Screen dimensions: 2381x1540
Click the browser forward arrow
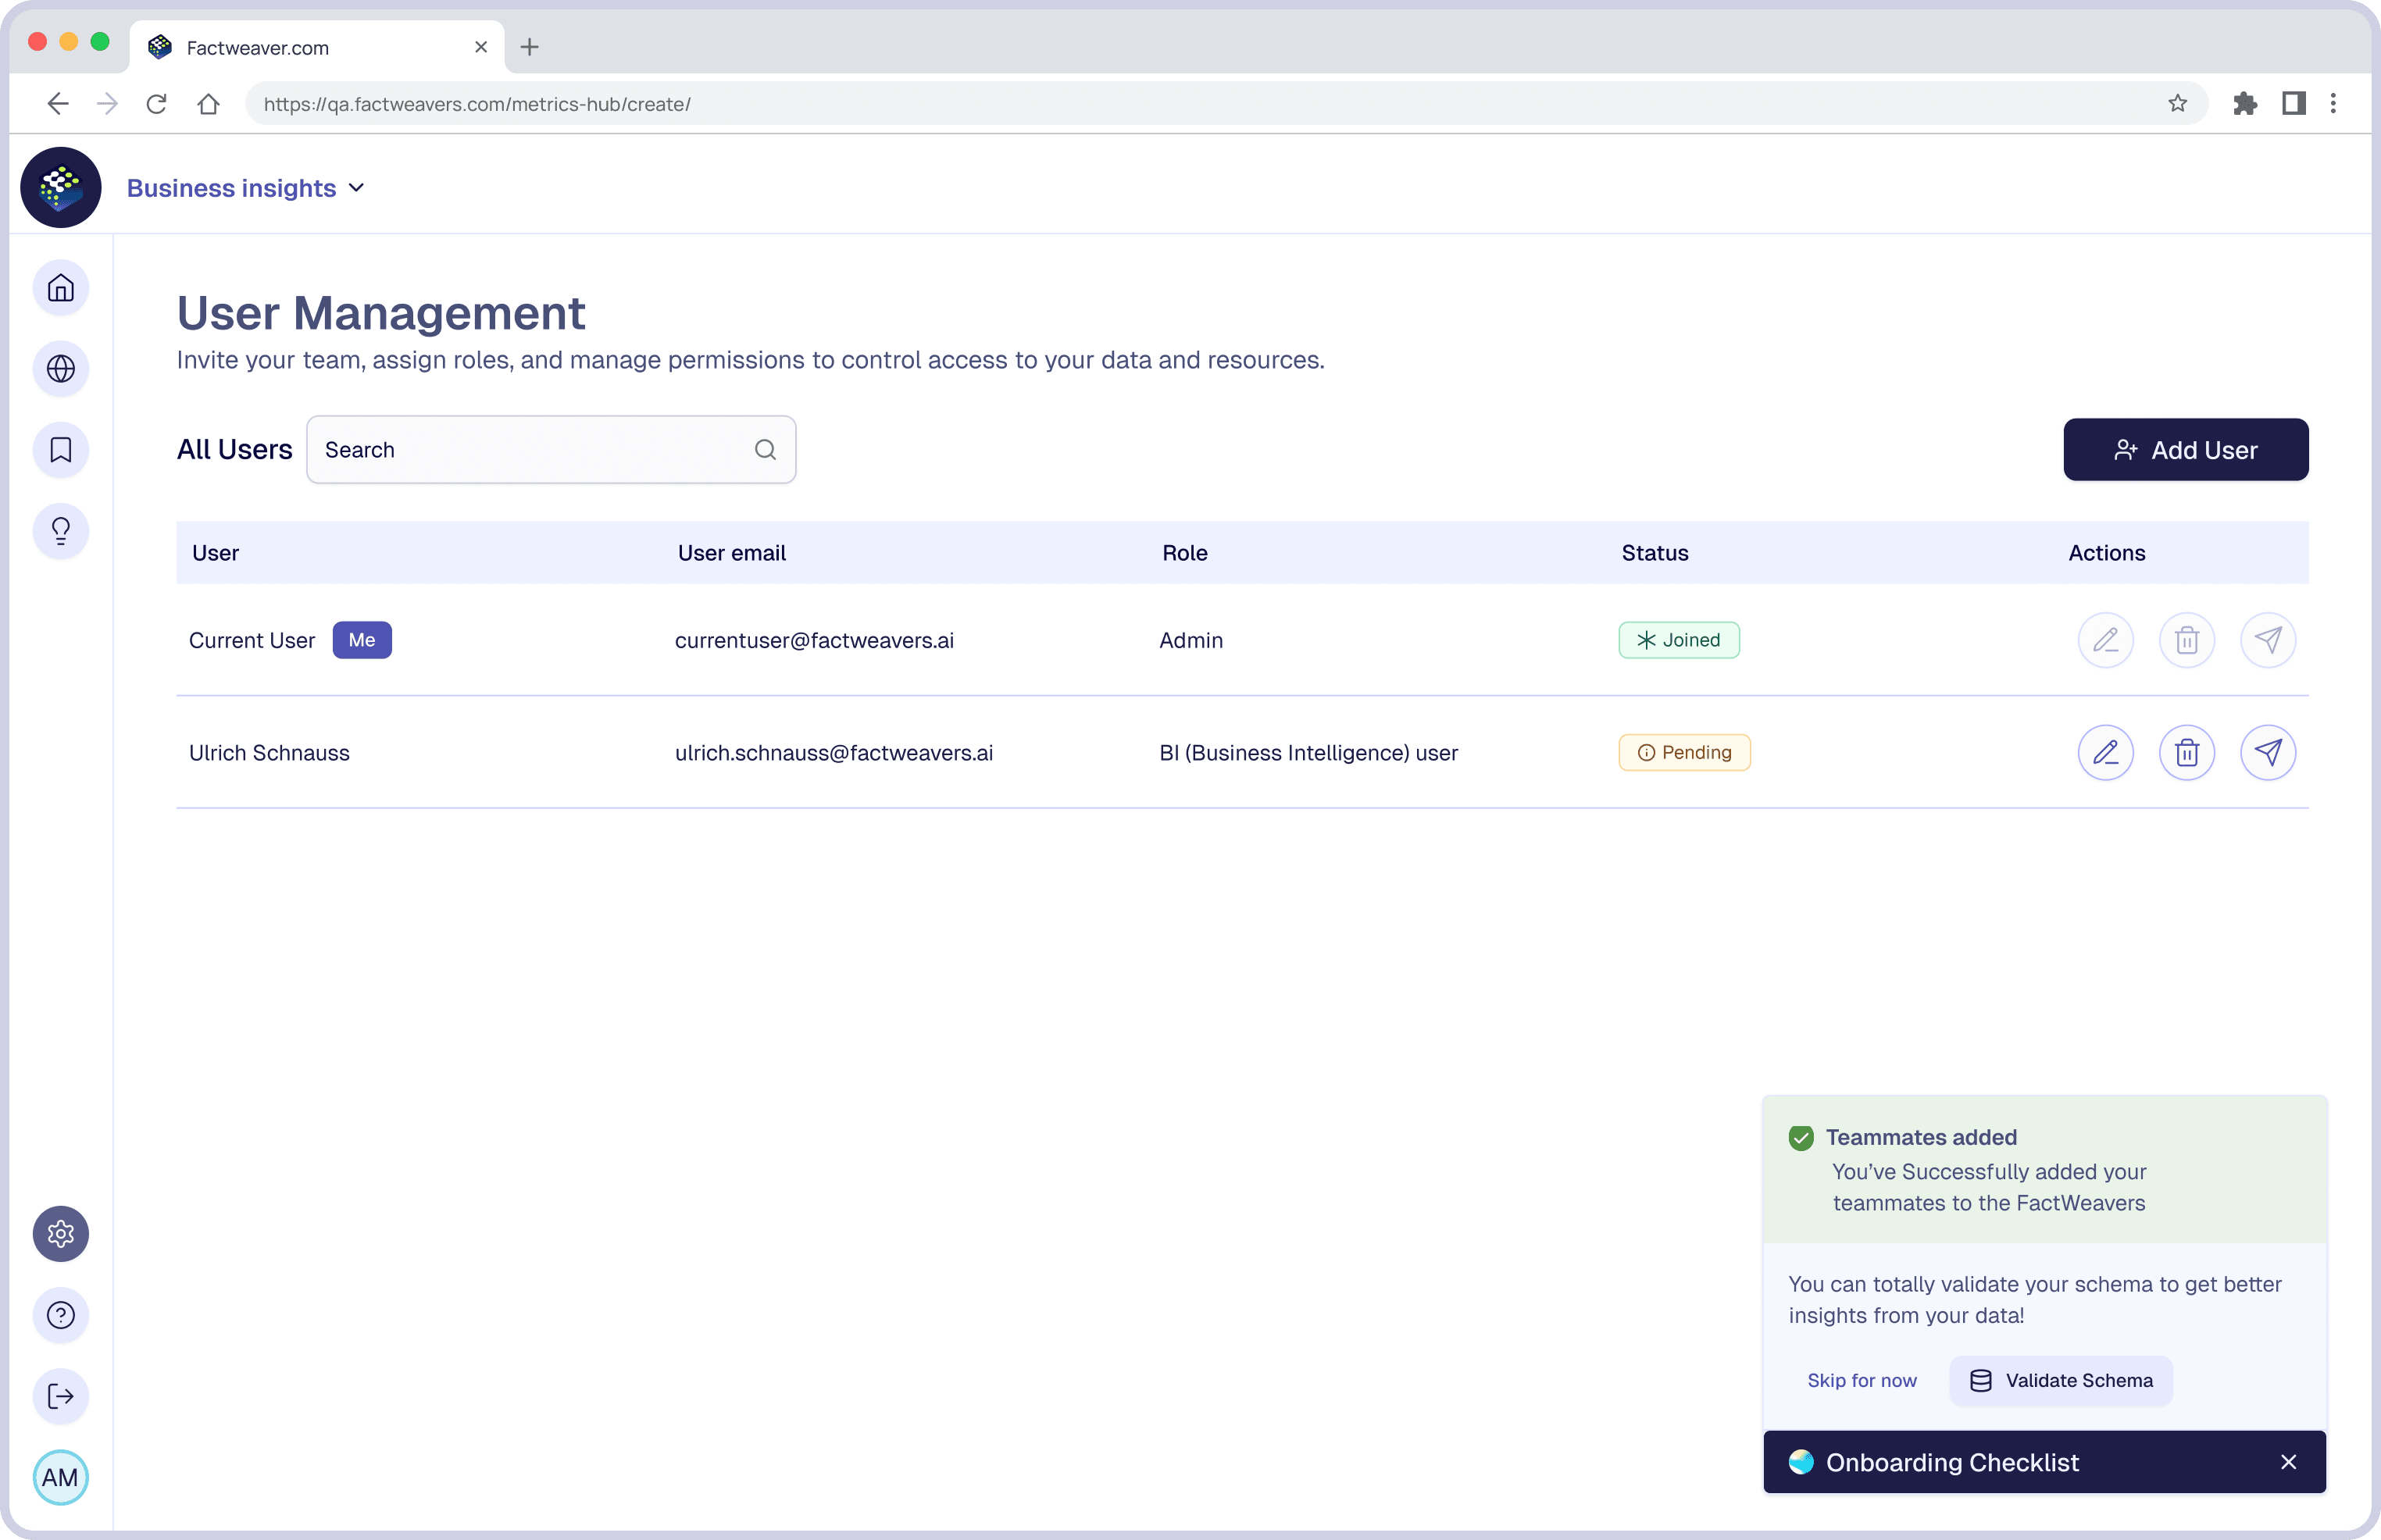pyautogui.click(x=107, y=103)
